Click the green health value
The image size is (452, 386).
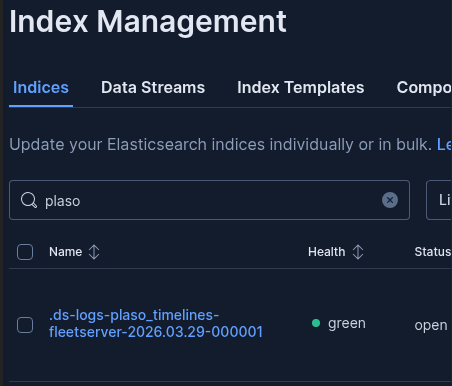(x=347, y=323)
